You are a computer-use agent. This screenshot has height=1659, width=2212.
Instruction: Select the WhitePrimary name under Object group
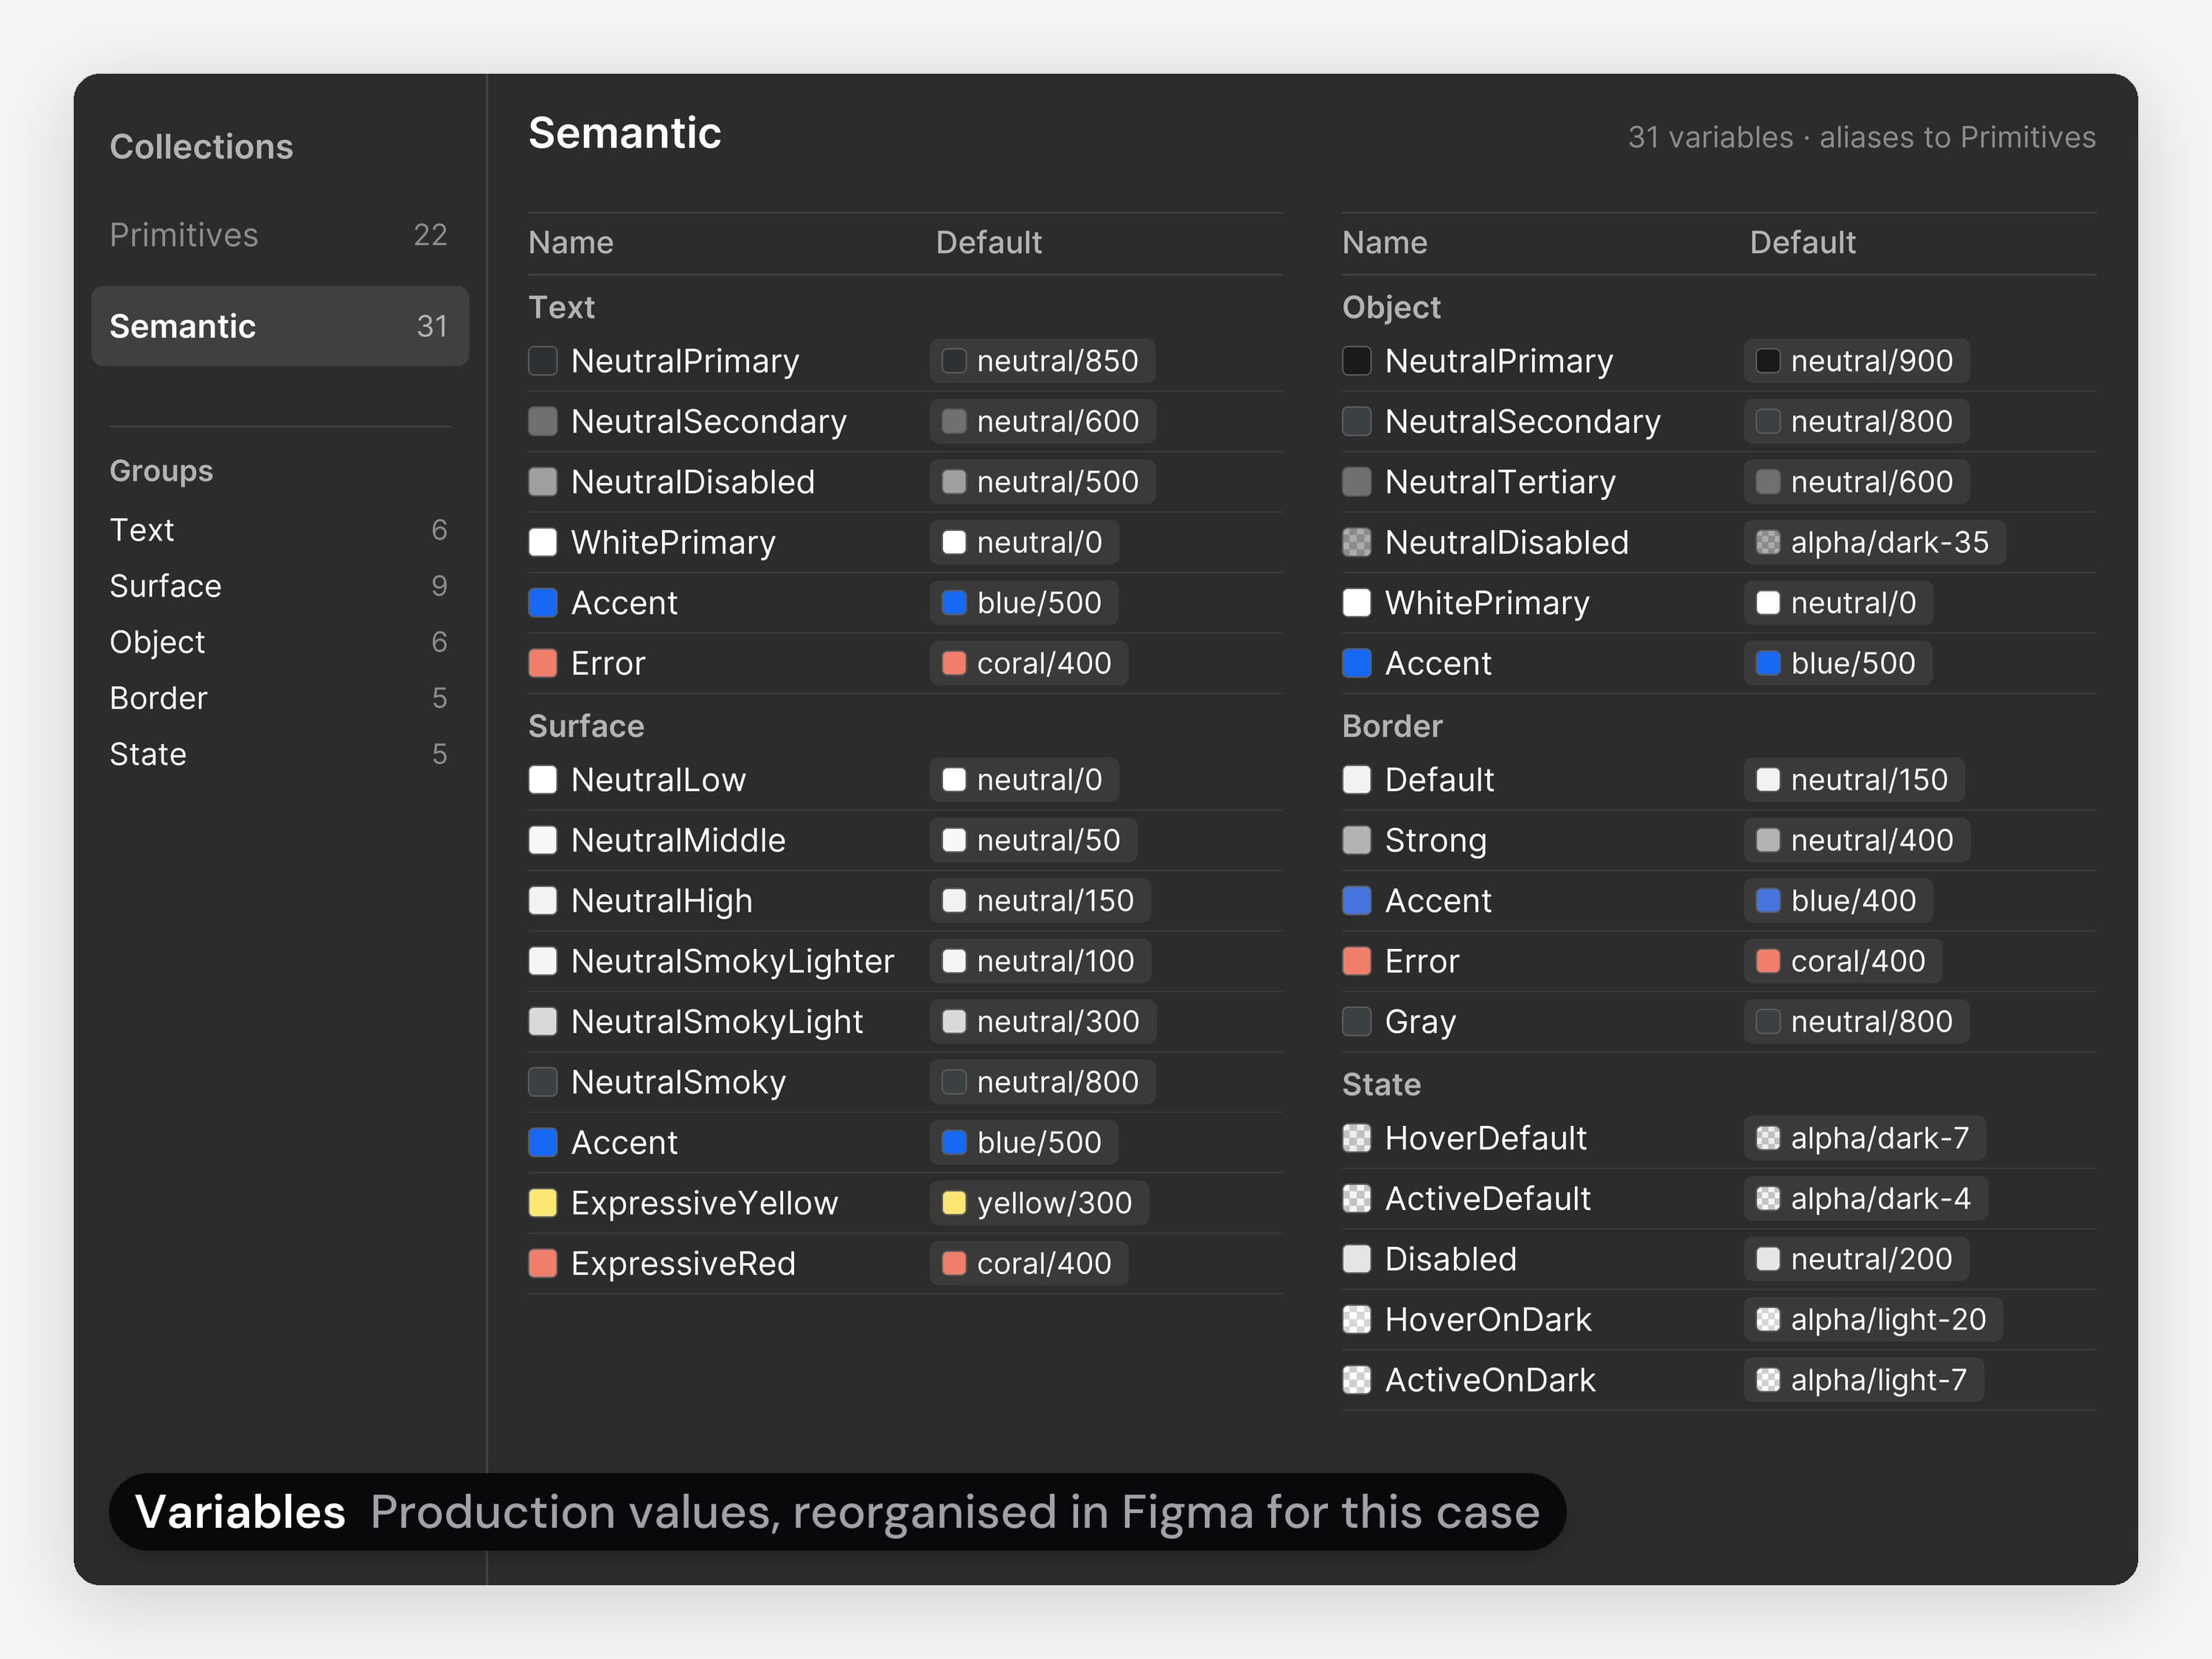click(x=1487, y=603)
